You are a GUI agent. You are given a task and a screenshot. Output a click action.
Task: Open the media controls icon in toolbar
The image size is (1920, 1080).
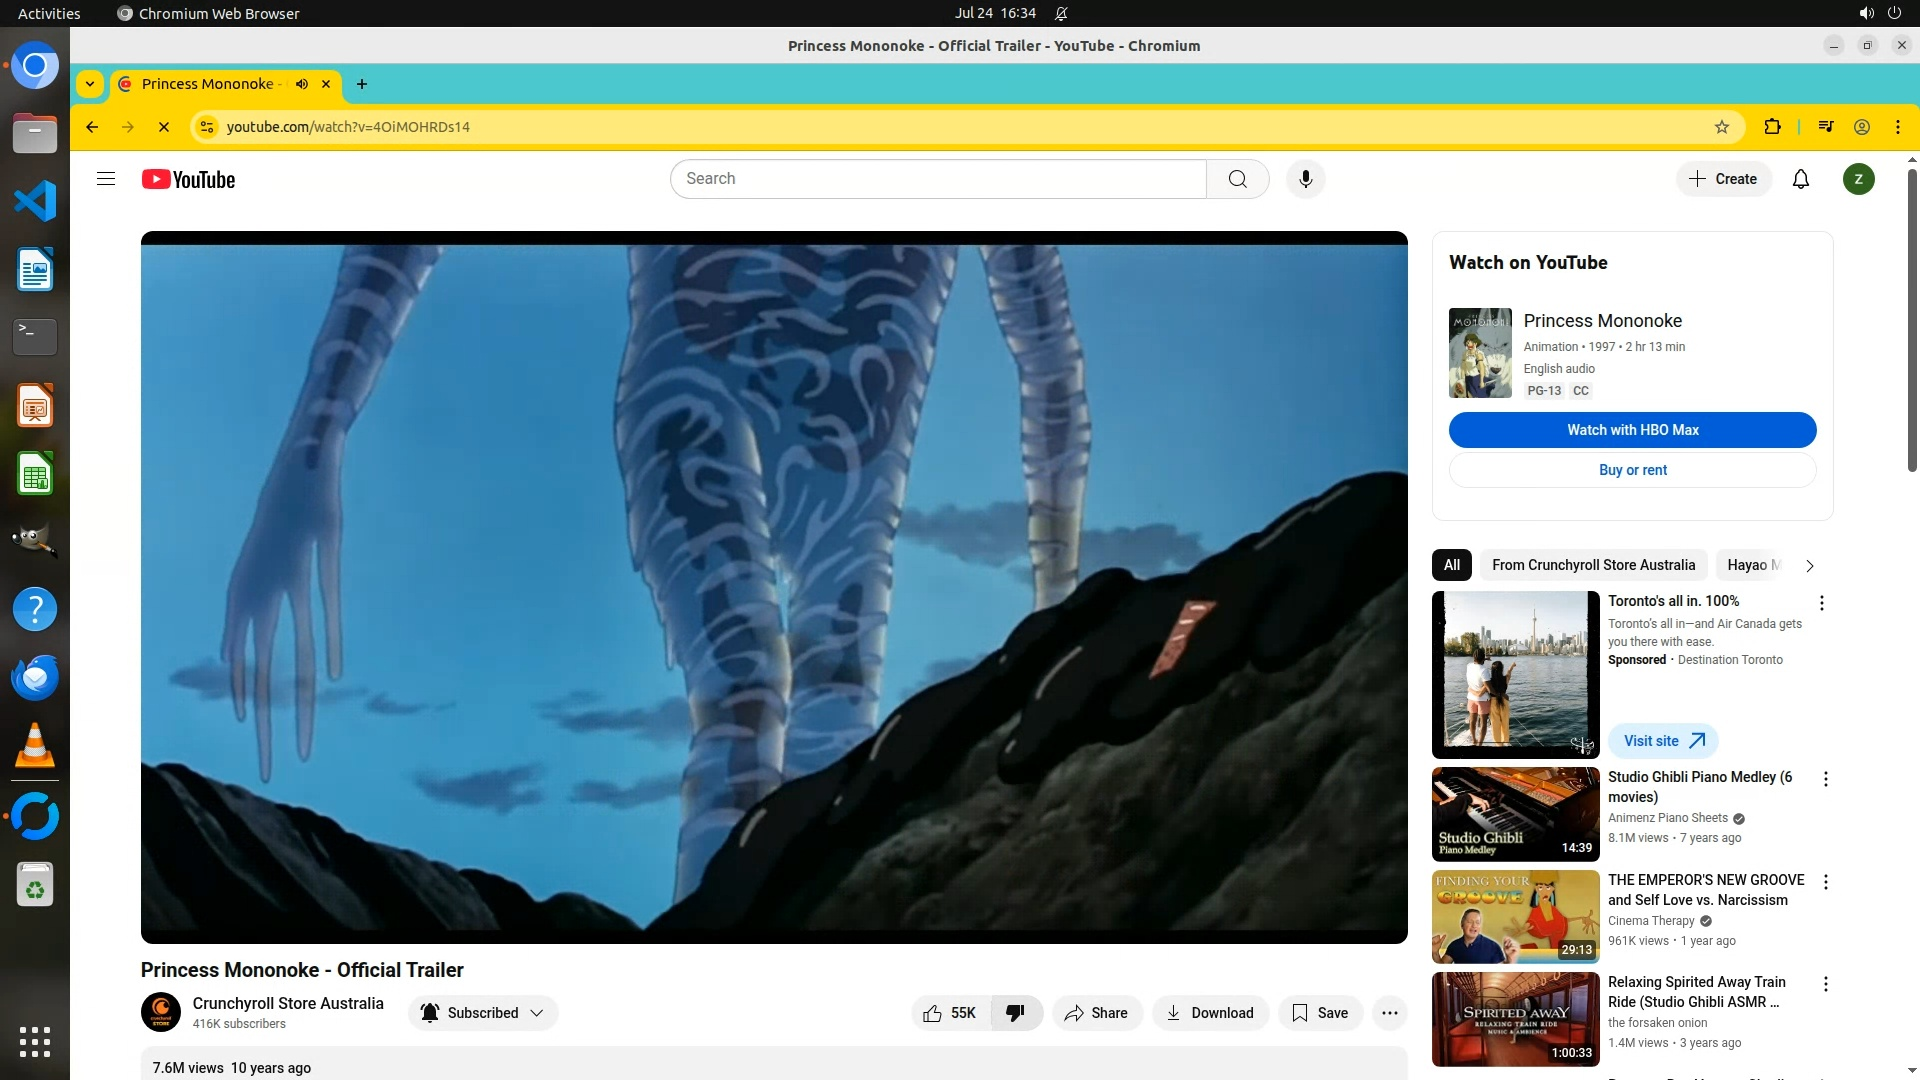(1825, 127)
